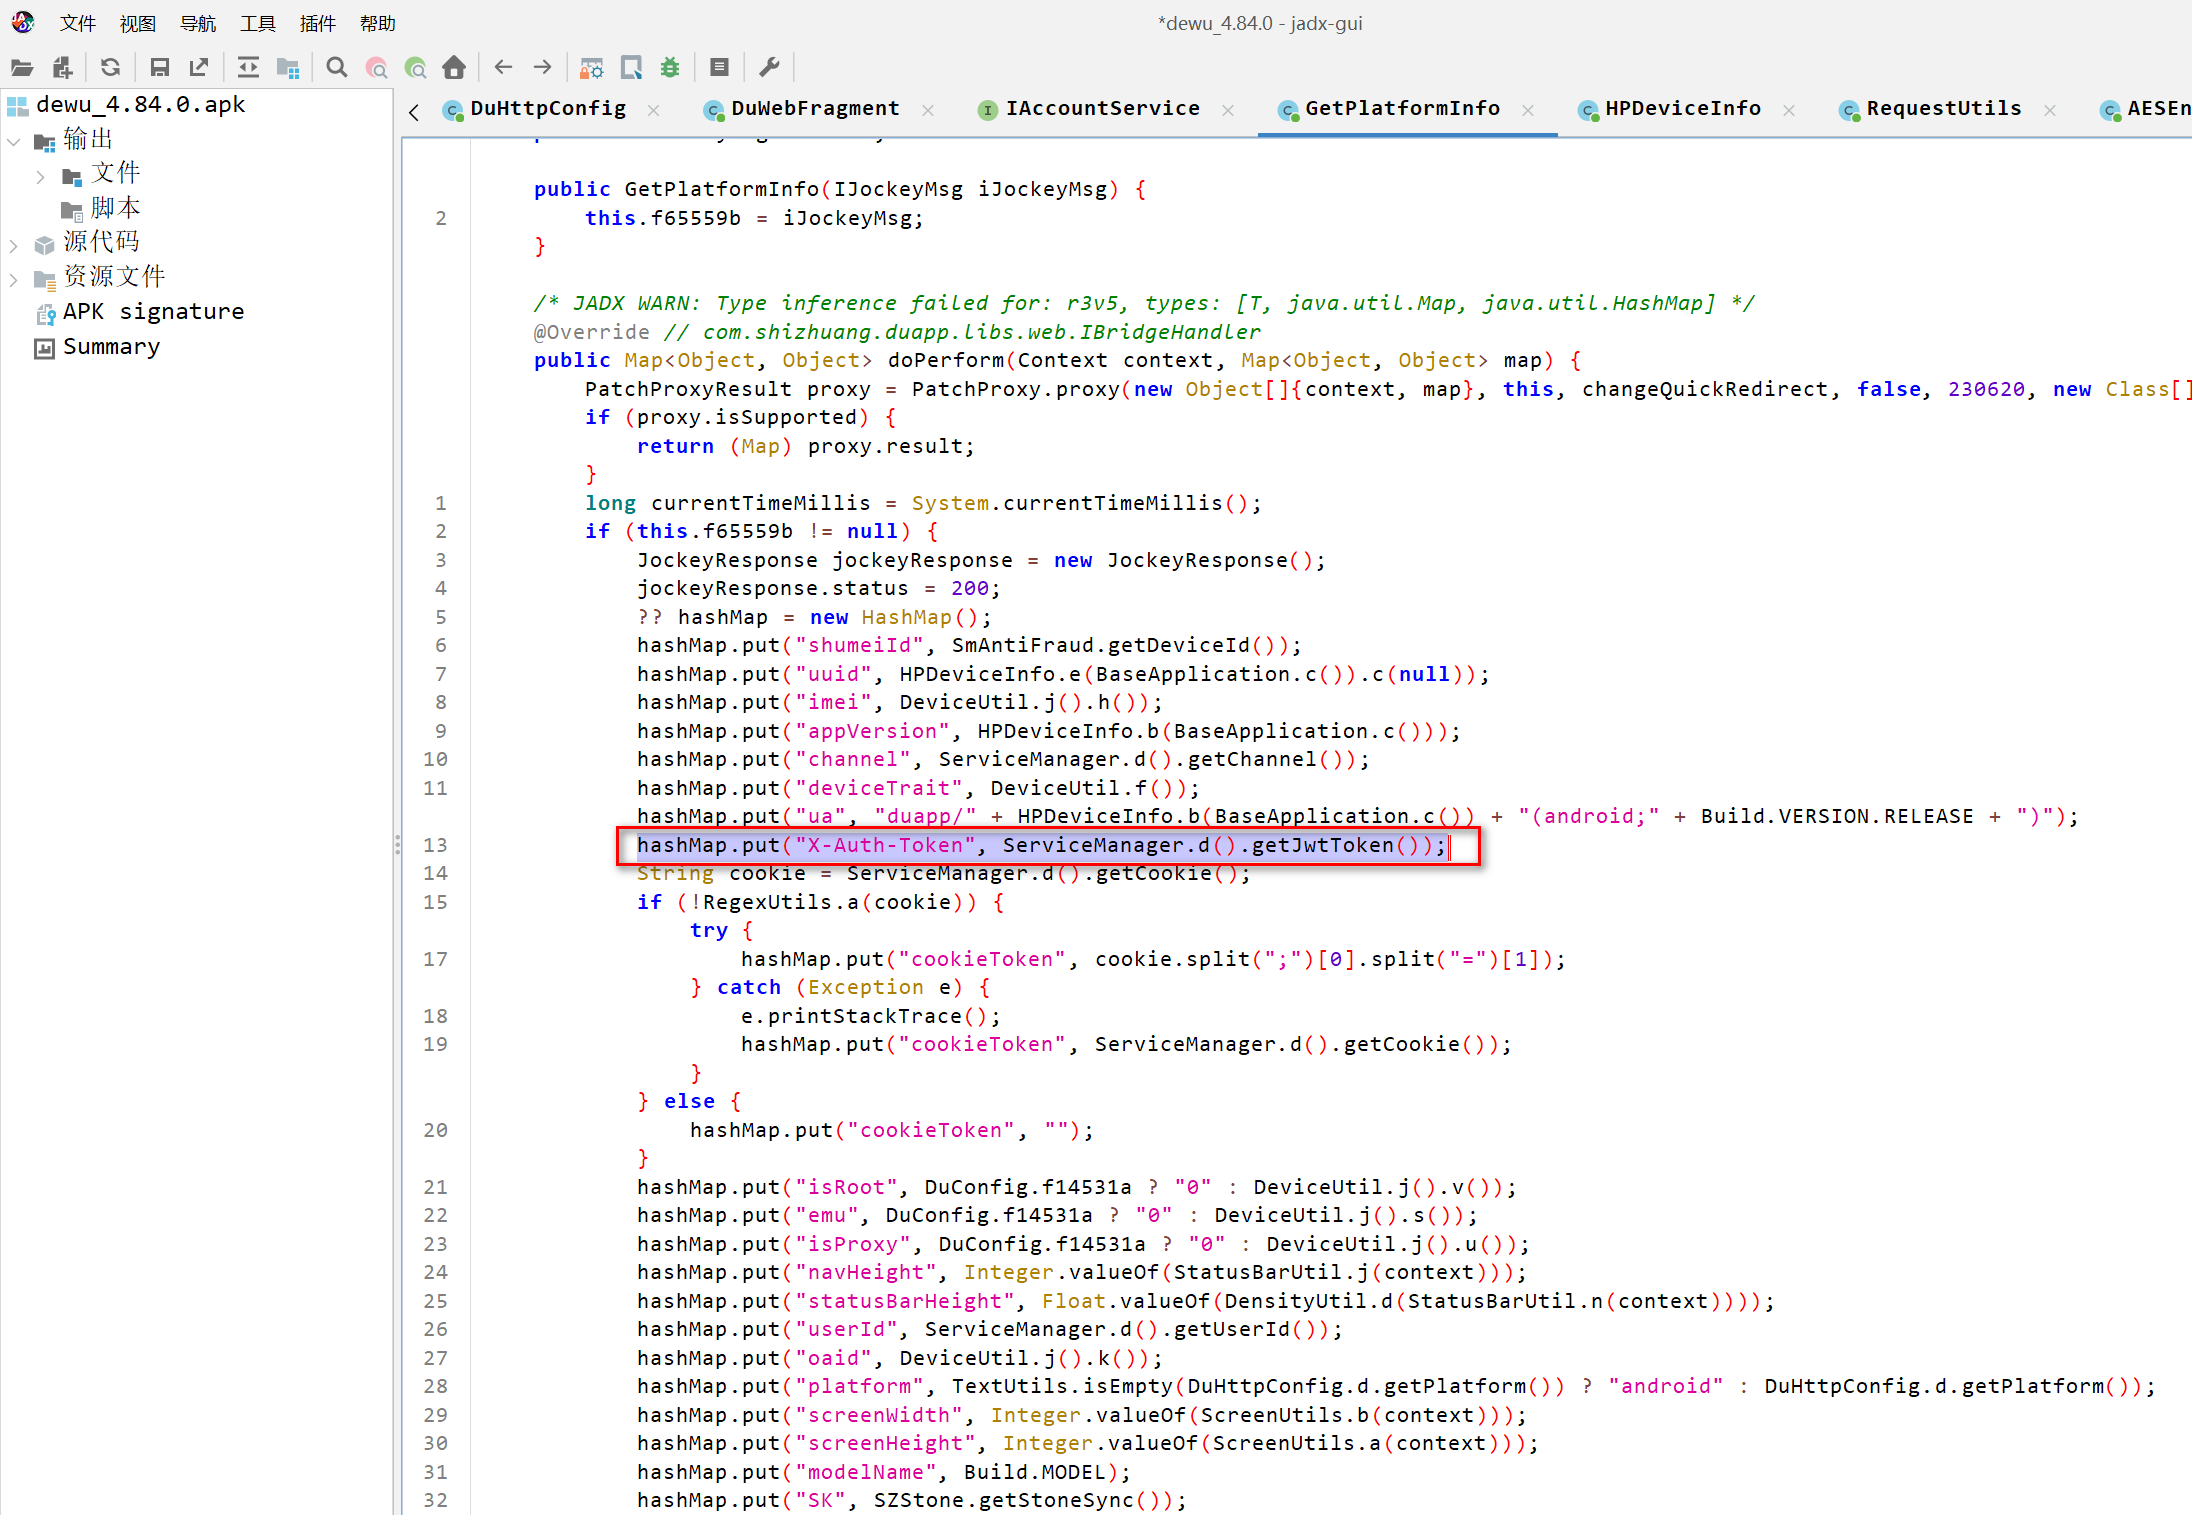Click the Add files toolbar icon

pyautogui.click(x=62, y=67)
